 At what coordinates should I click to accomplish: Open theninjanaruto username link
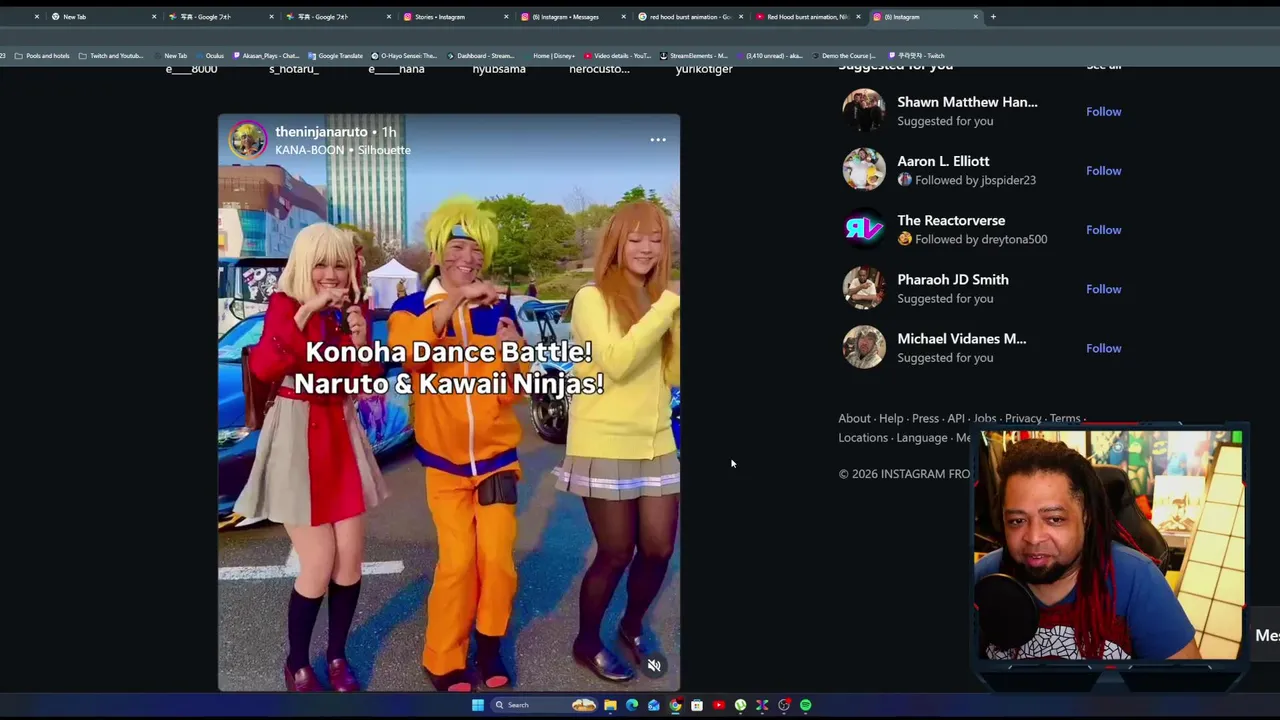[x=321, y=132]
